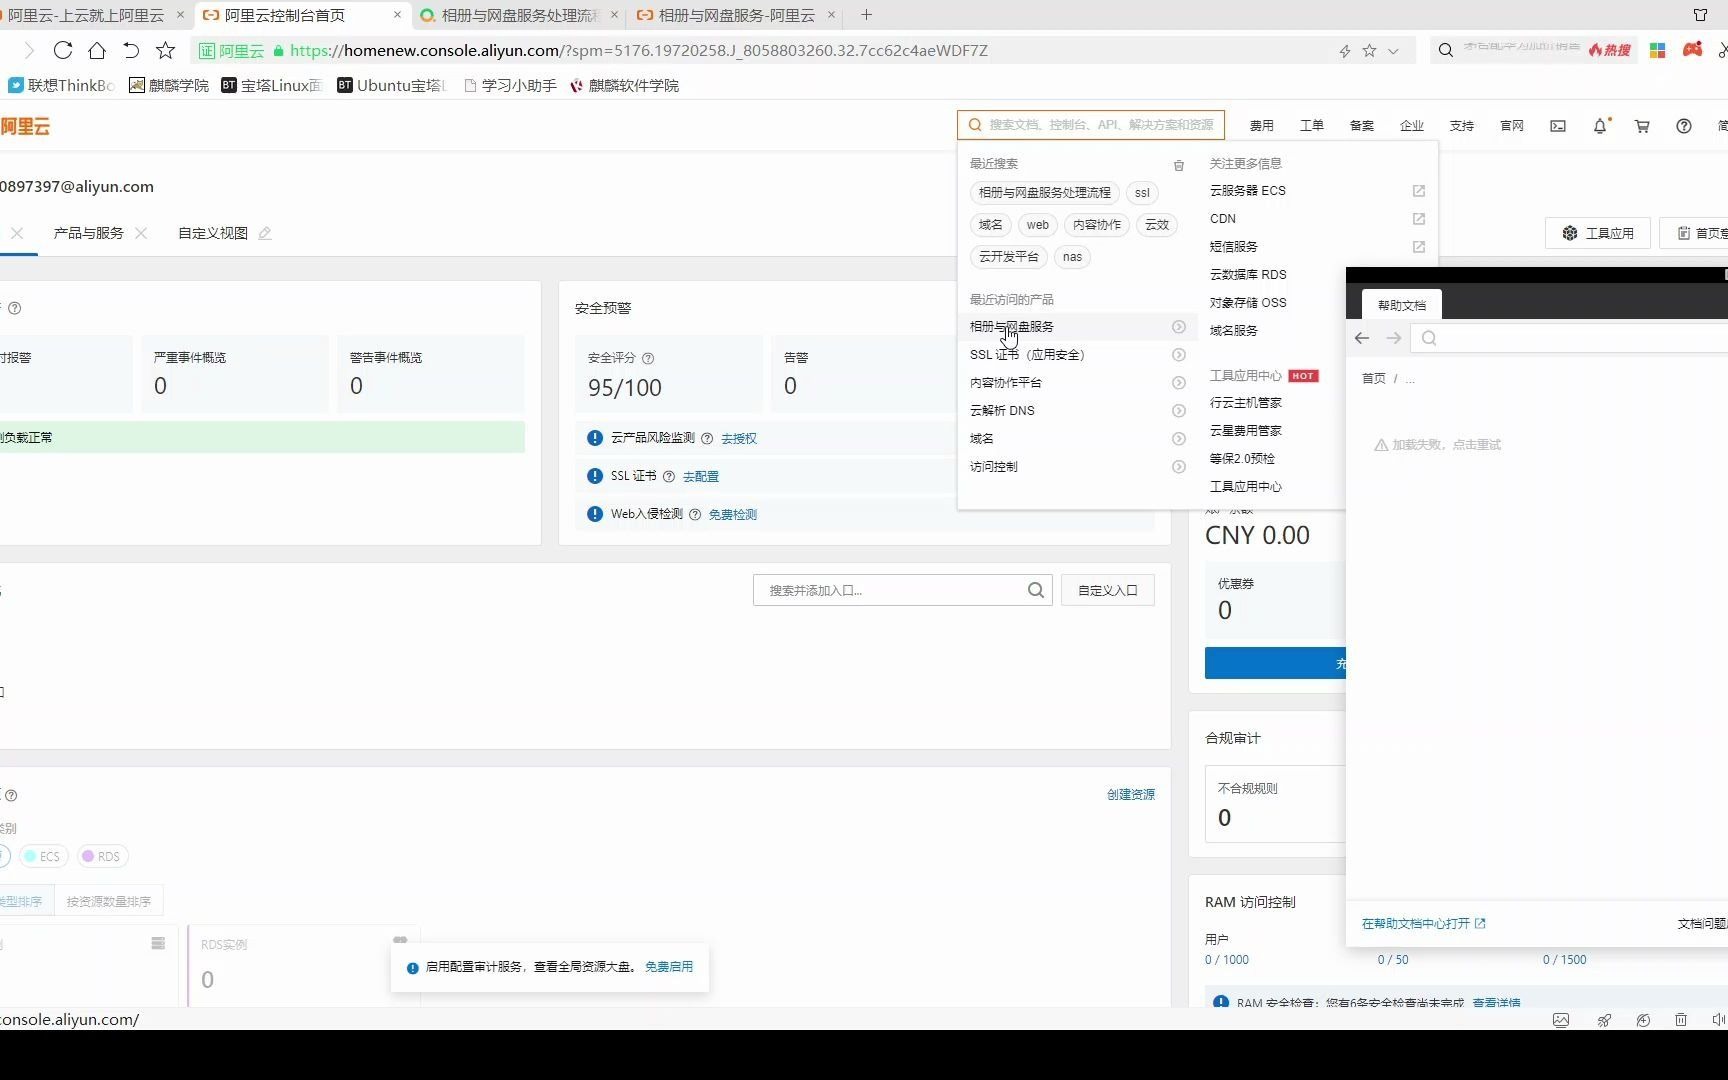1728x1080 pixels.
Task: Click back arrow in the 帮助文档 panel
Action: coord(1362,338)
